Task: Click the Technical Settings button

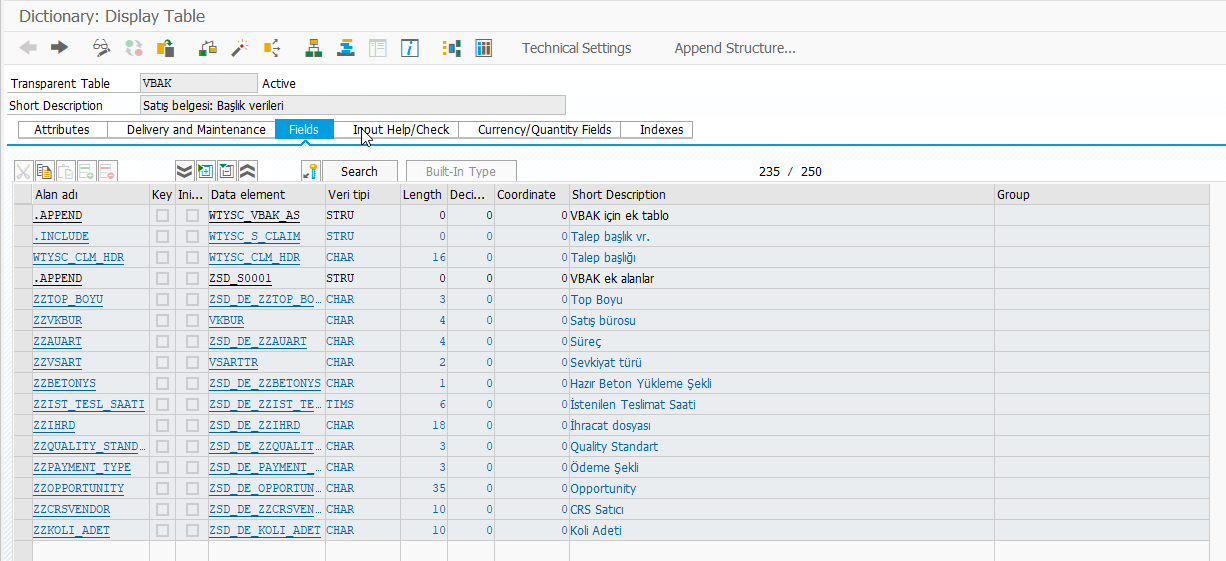Action: (x=577, y=48)
